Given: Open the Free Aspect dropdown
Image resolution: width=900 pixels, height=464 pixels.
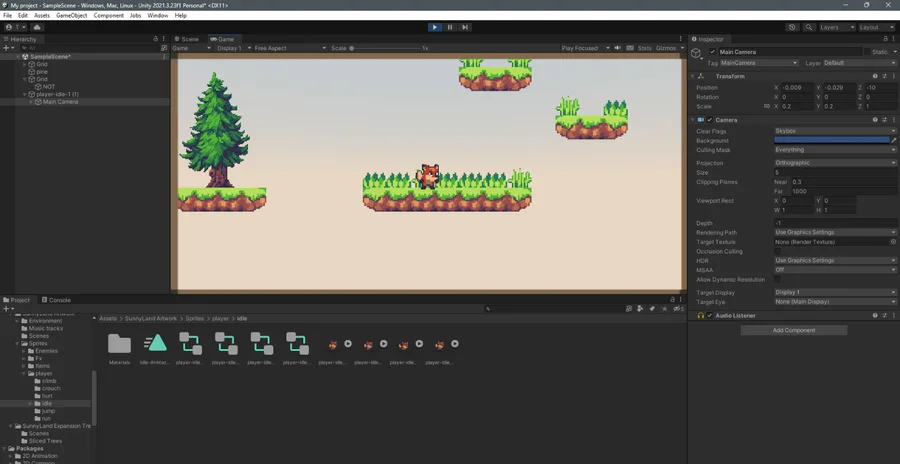Looking at the screenshot, I should 290,48.
